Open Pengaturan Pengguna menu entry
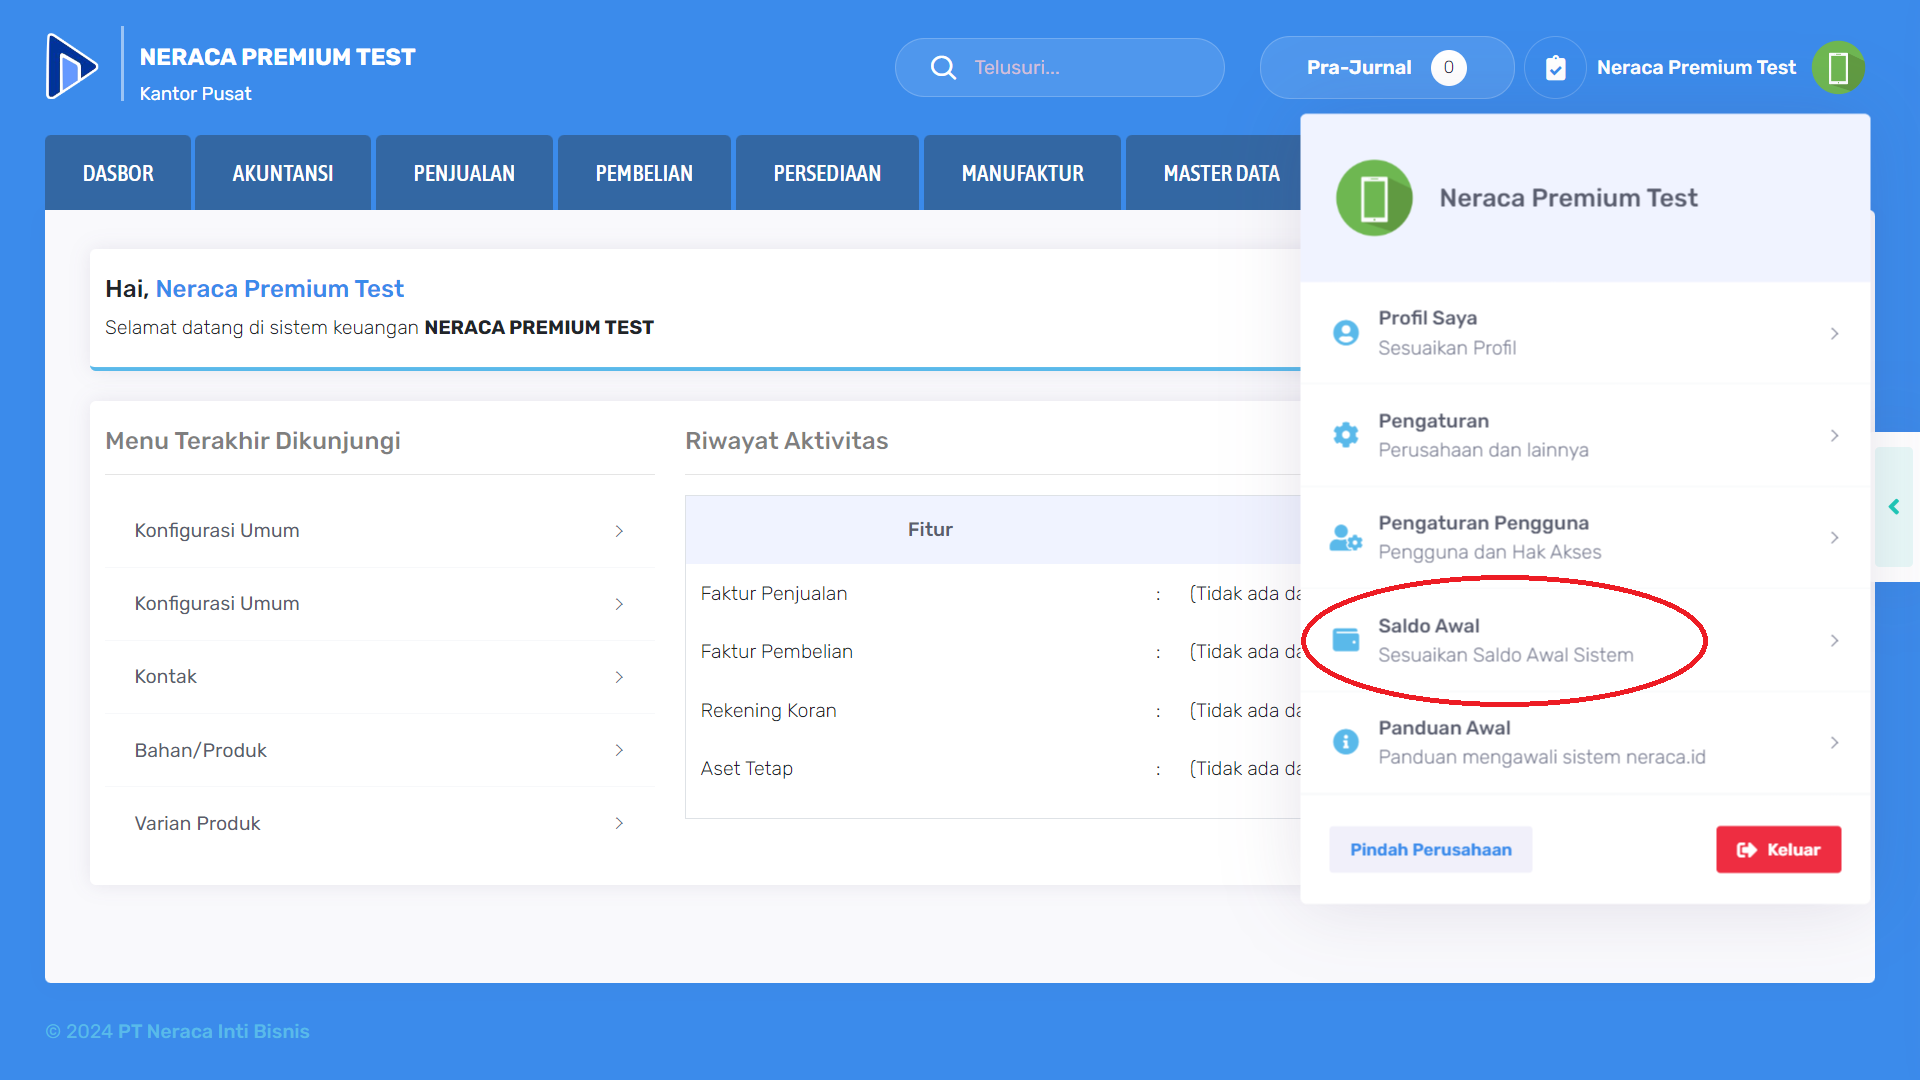This screenshot has width=1920, height=1080. point(1585,538)
